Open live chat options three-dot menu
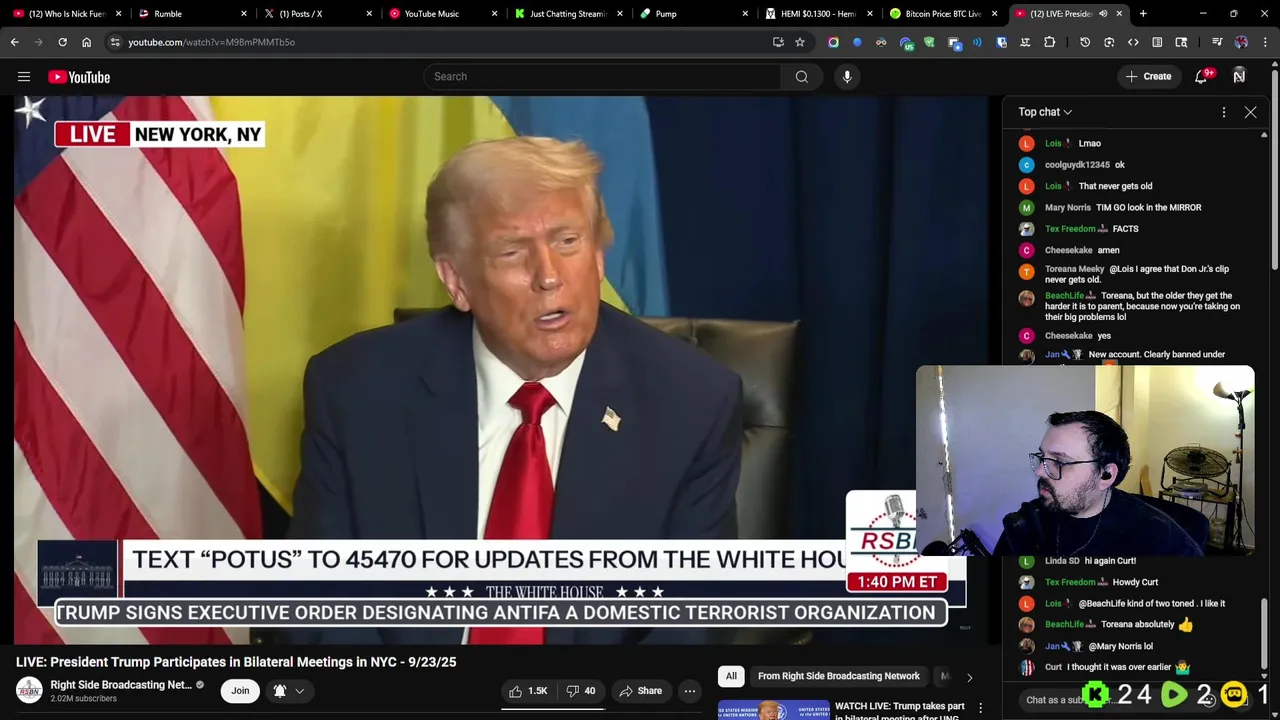Viewport: 1280px width, 720px height. point(1224,112)
